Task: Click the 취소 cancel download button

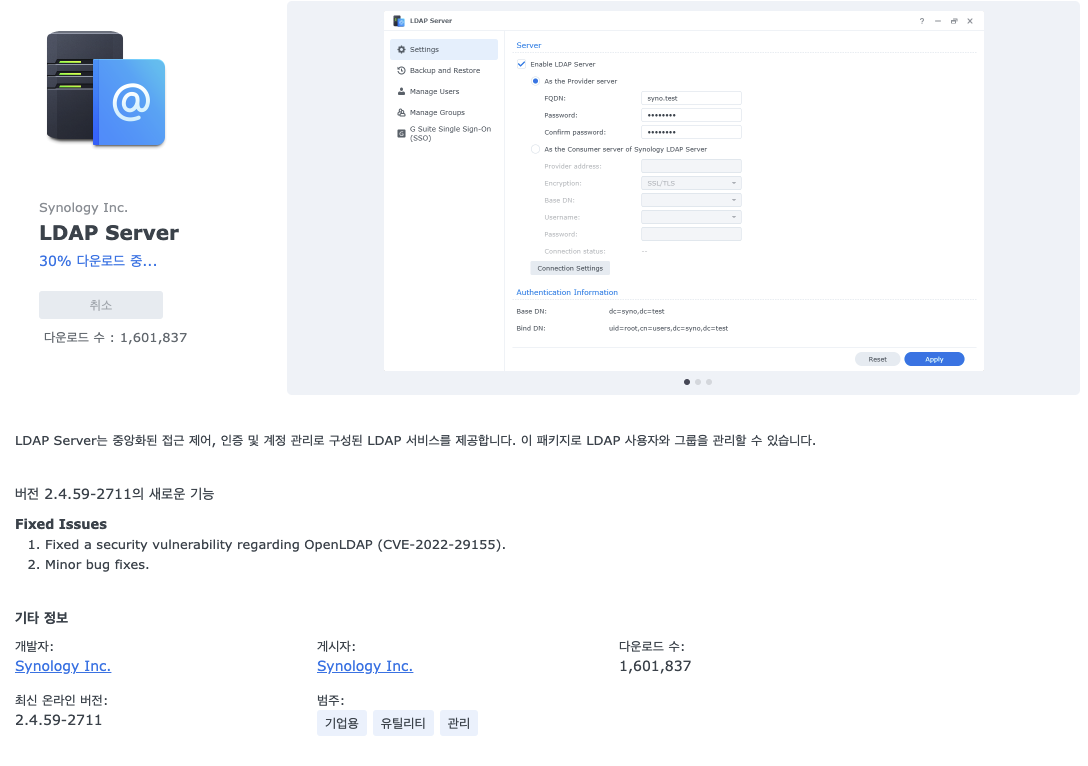Action: (101, 305)
